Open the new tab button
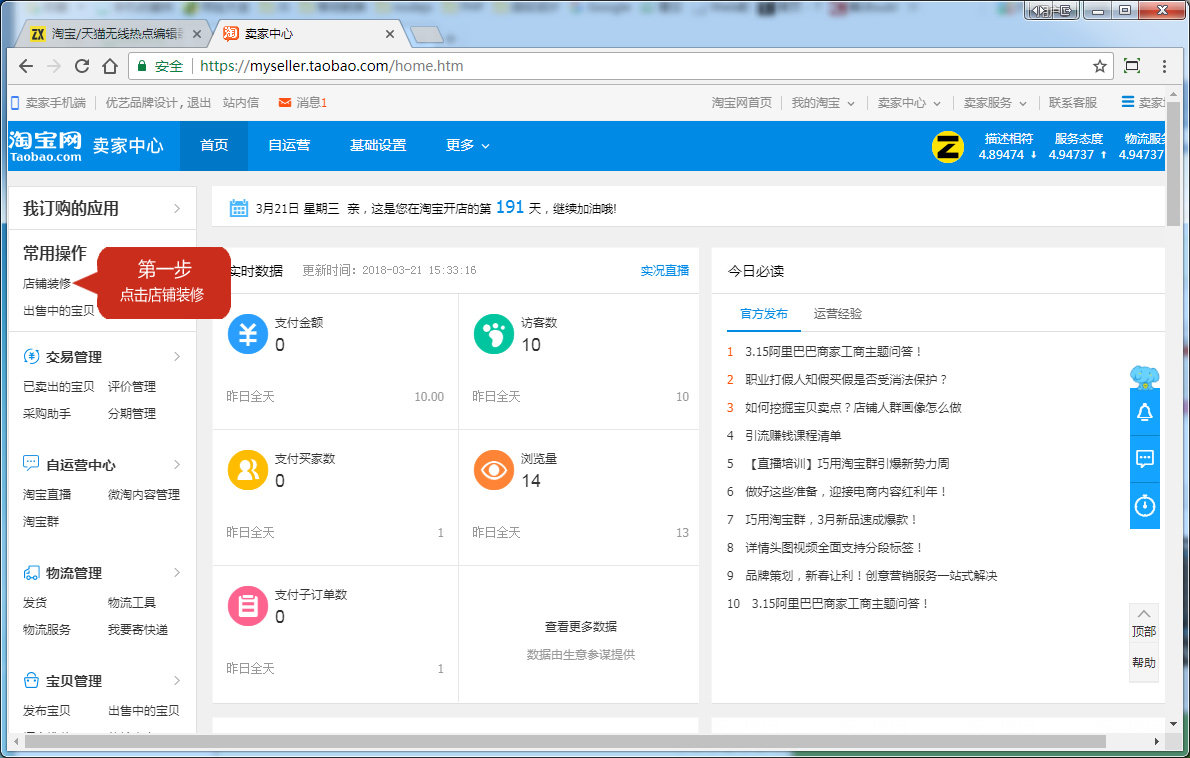This screenshot has width=1190, height=758. tap(427, 34)
